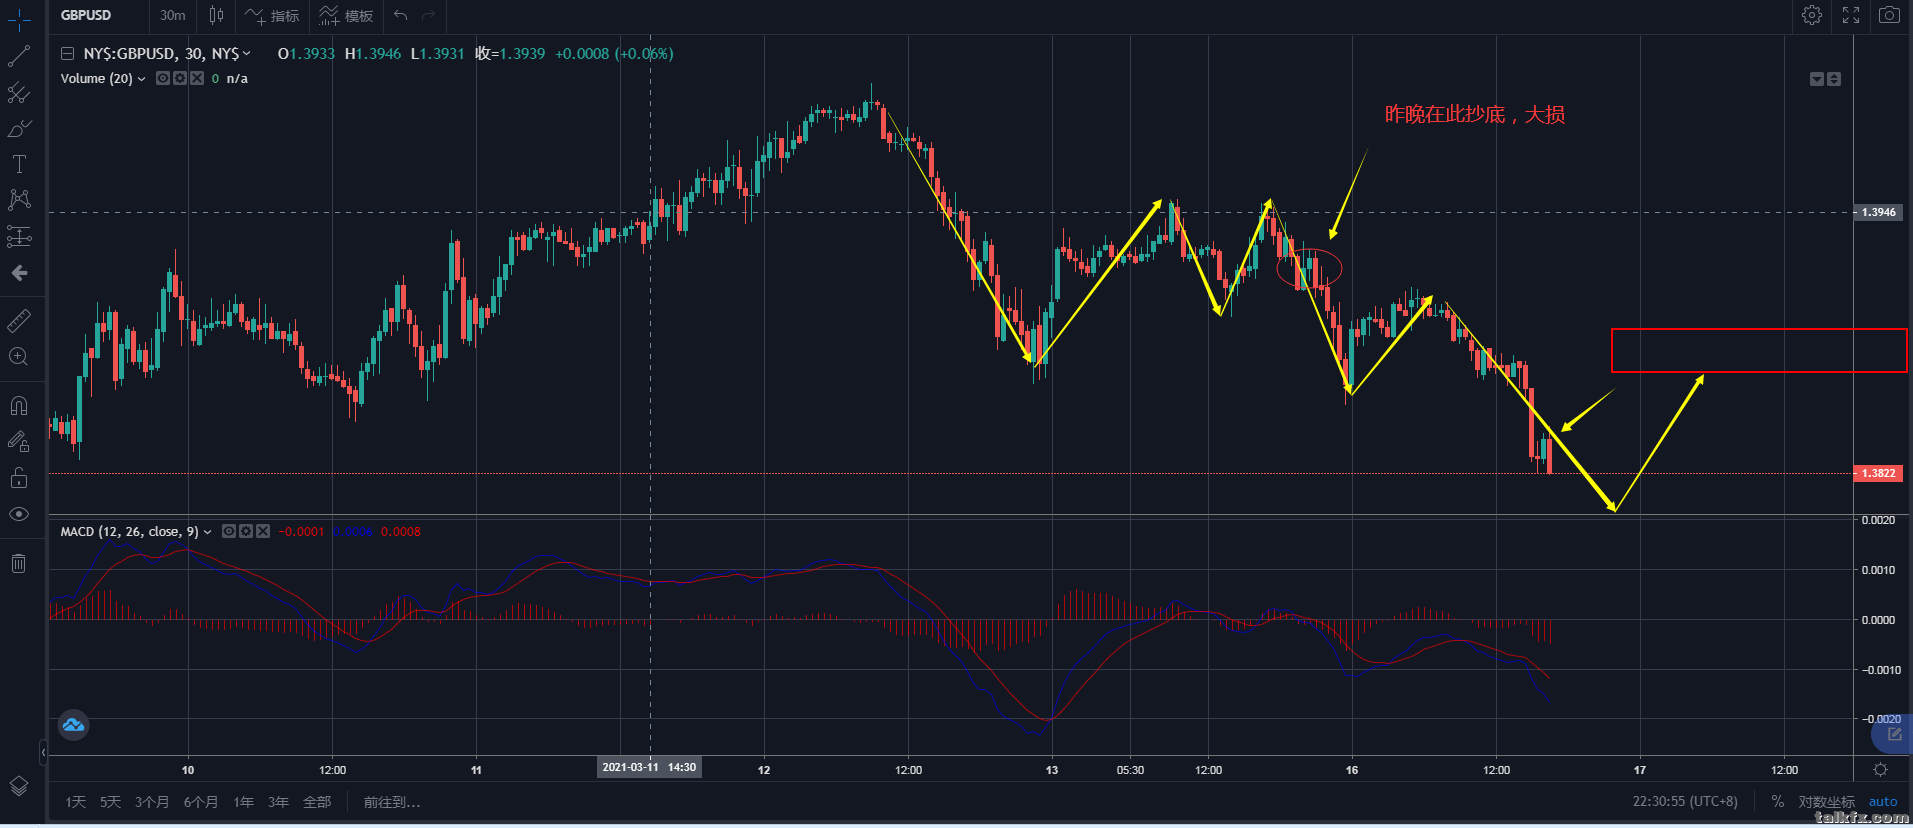Open the 模板 indicator templates menu
This screenshot has width=1913, height=828.
346,15
